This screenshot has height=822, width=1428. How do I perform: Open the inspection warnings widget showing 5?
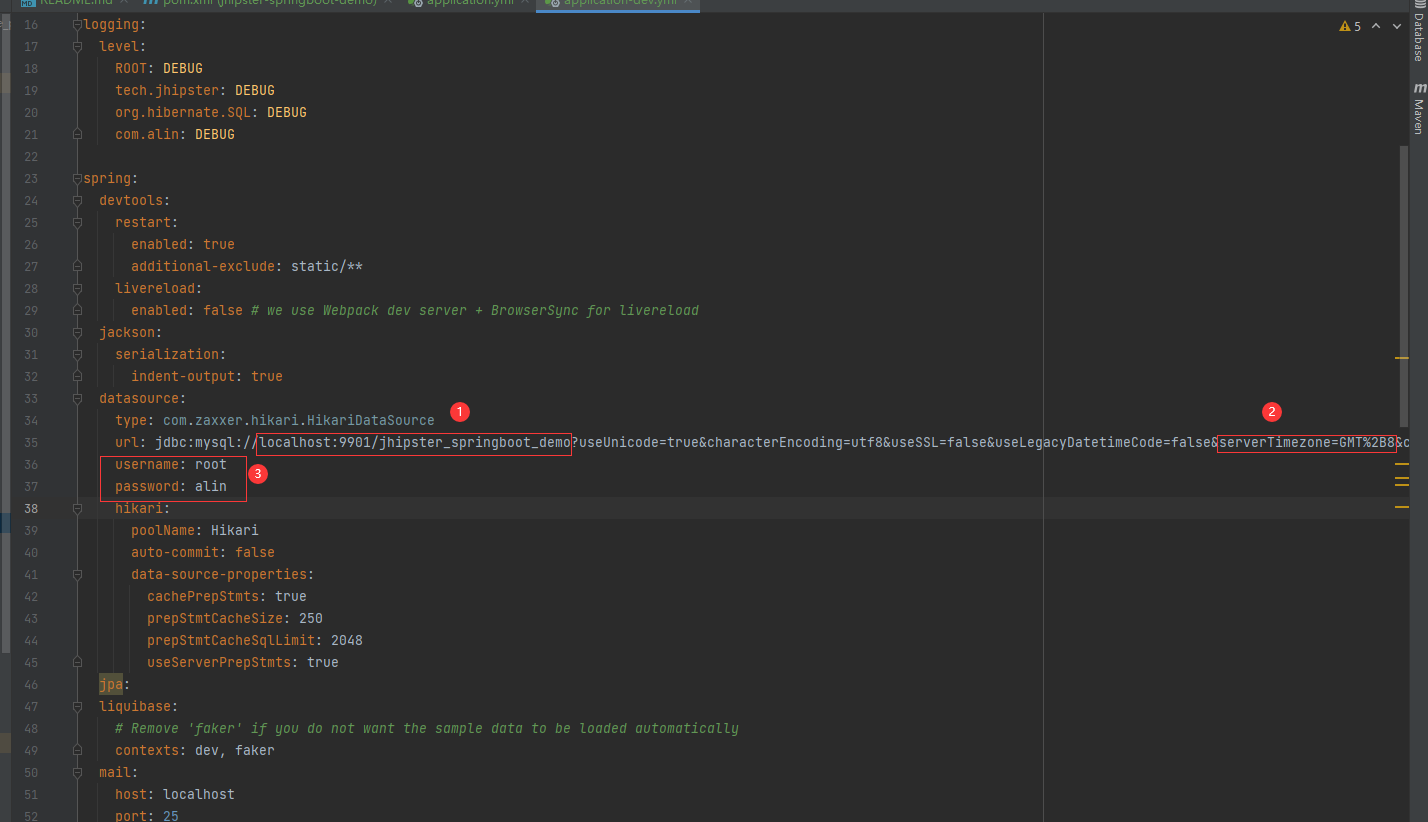[x=1350, y=26]
